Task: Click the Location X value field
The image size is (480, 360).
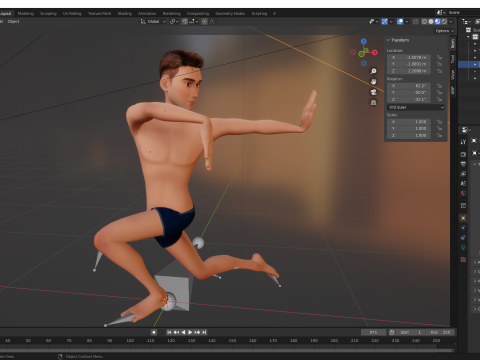Action: click(x=409, y=57)
